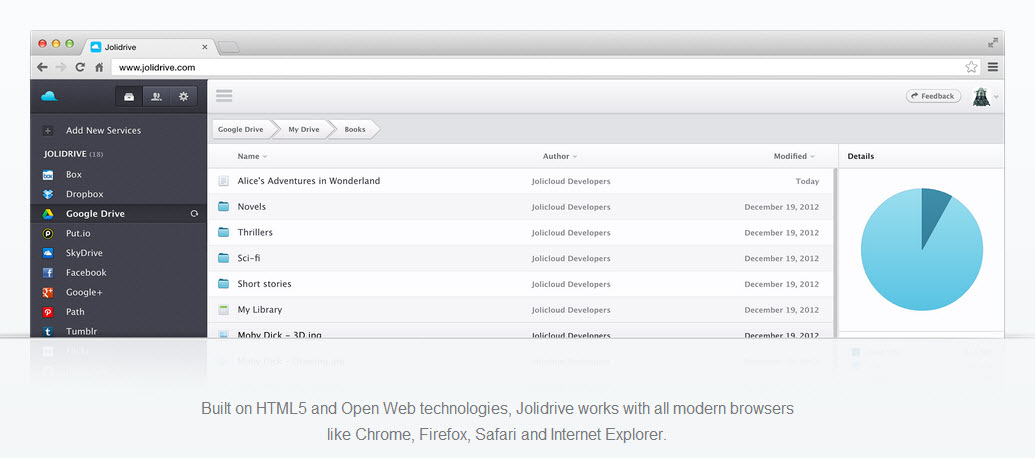Click the Google+ service icon
Screen dimensions: 1035x458
coord(48,292)
